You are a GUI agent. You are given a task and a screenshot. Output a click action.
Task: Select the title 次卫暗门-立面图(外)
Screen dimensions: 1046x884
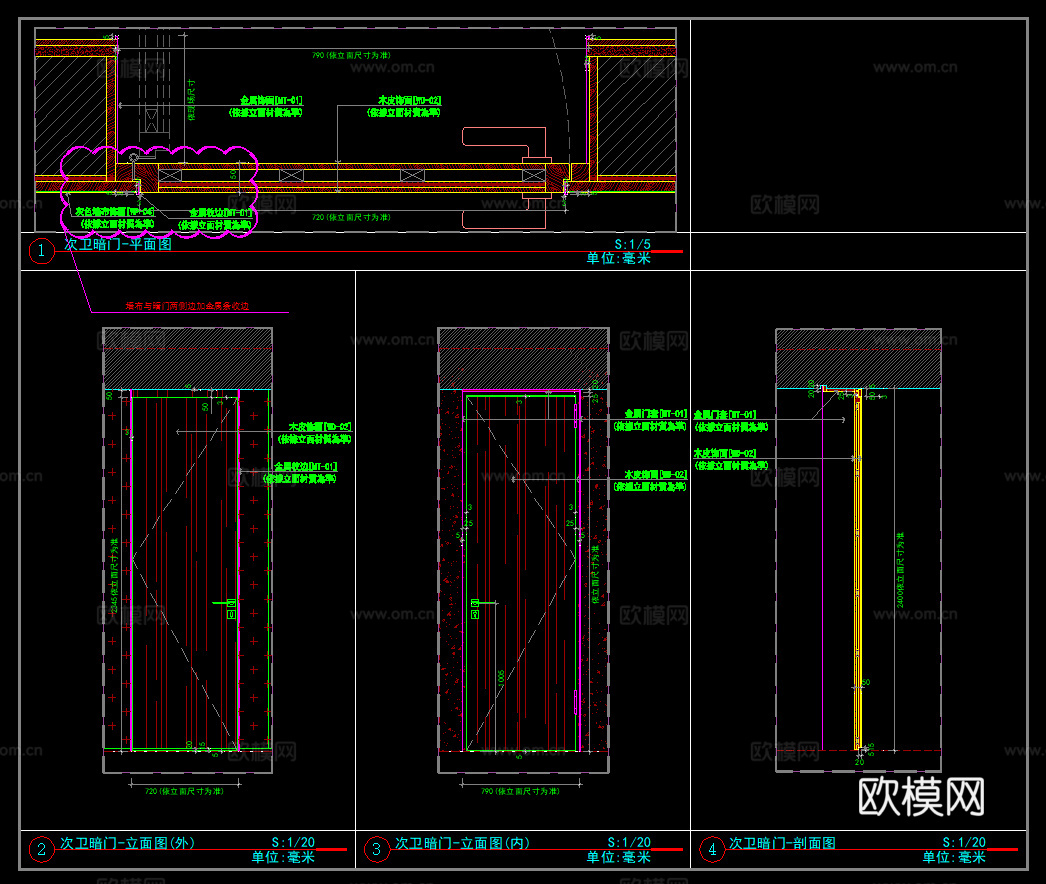click(x=127, y=843)
